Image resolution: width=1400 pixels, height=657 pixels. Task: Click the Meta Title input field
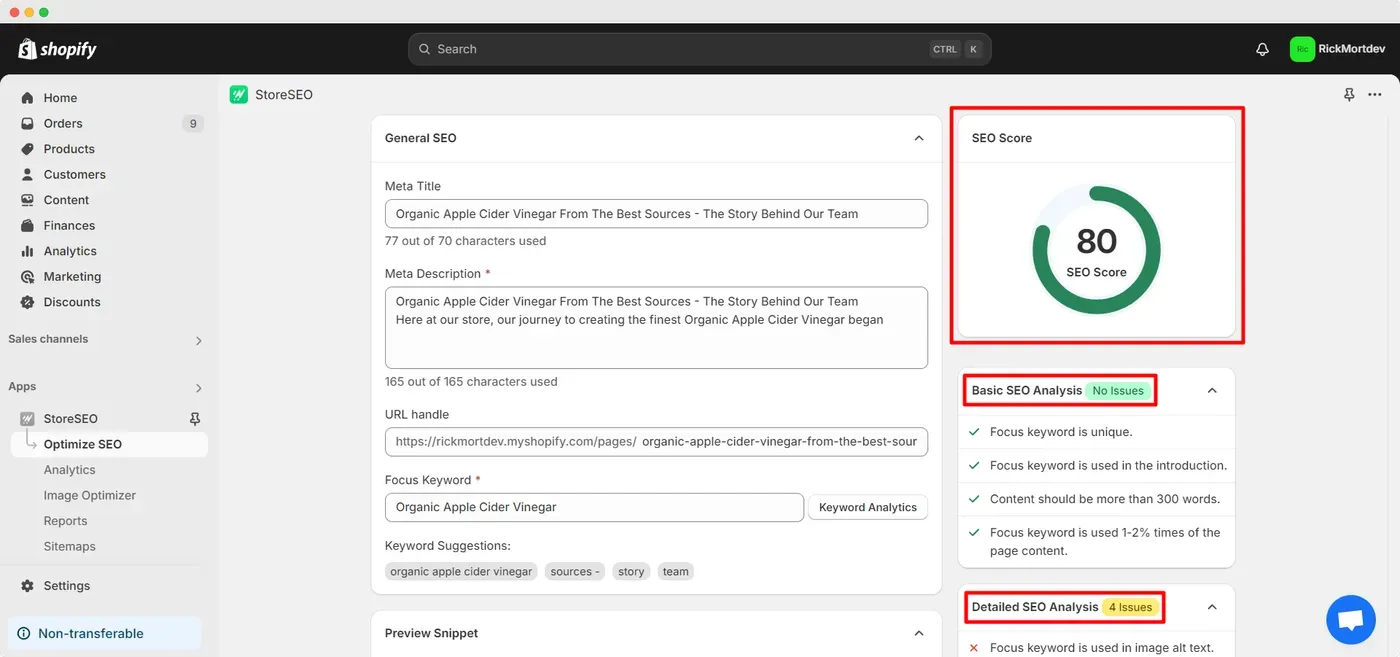pos(656,214)
